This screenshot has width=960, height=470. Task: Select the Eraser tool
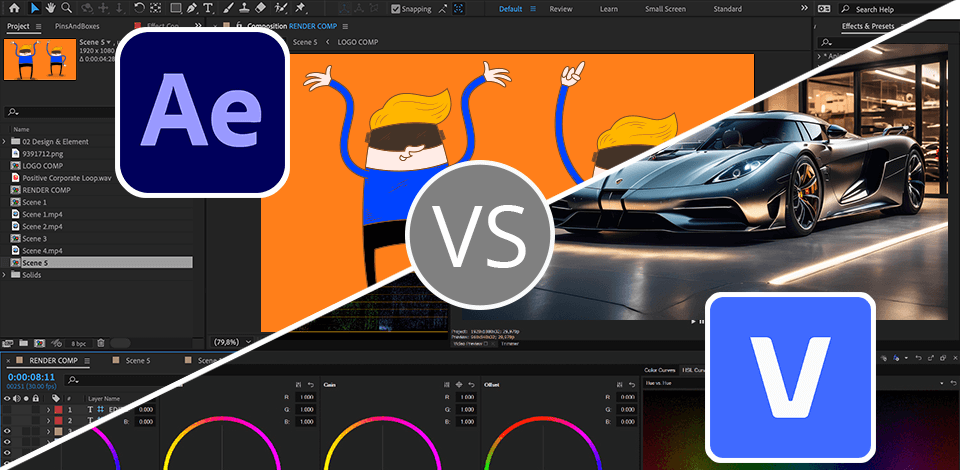pyautogui.click(x=260, y=8)
